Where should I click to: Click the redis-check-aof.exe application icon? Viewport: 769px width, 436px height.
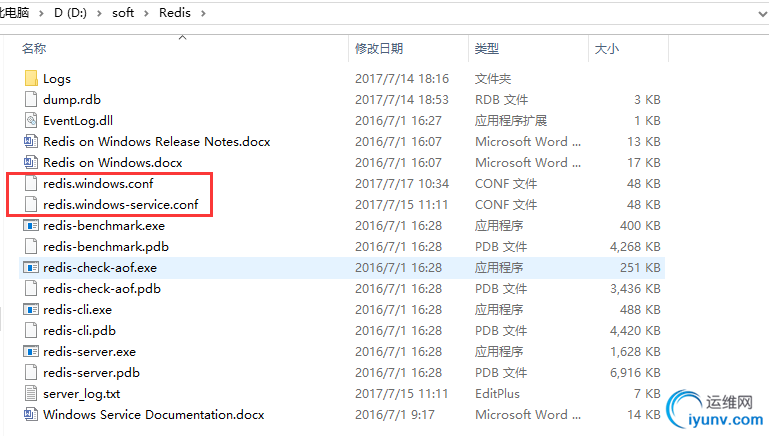(31, 268)
